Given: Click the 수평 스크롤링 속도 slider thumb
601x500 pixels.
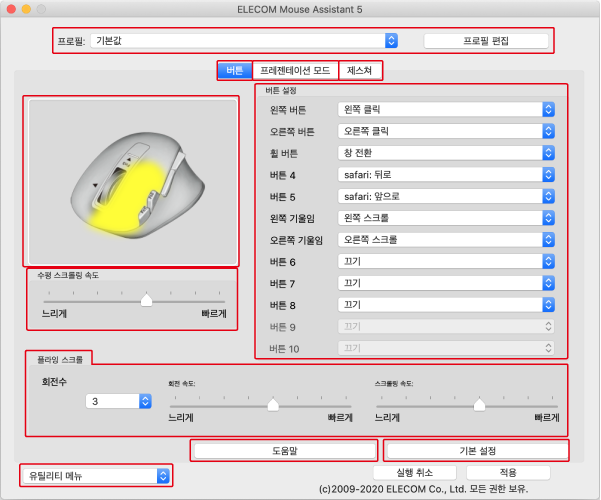Looking at the screenshot, I should 146,299.
